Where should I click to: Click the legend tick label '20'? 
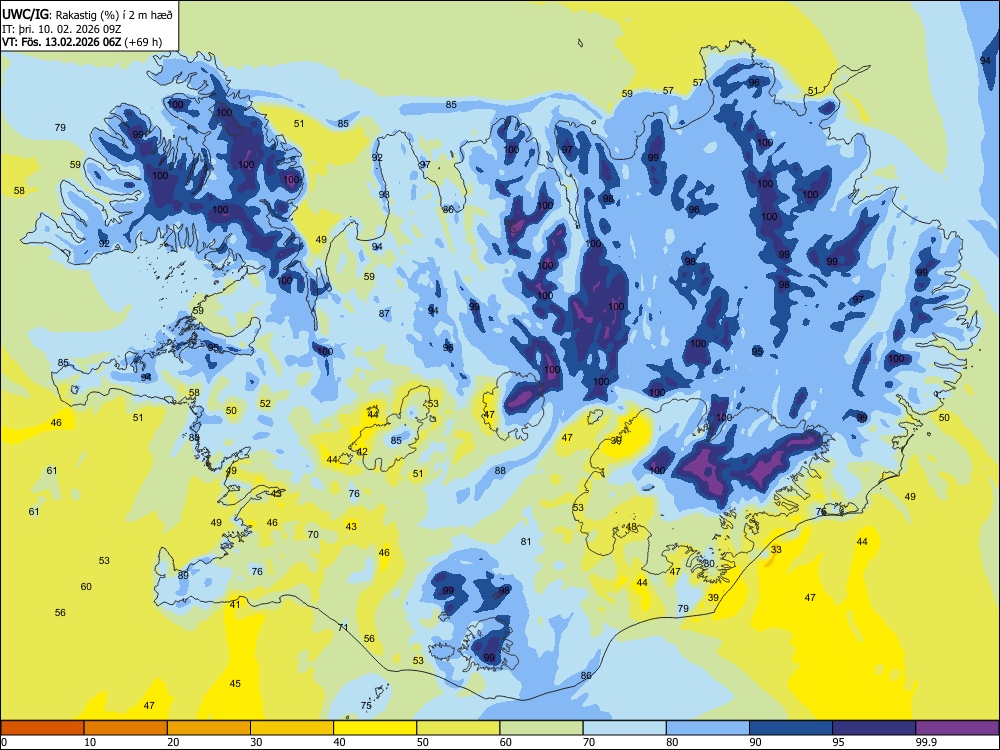pos(173,742)
